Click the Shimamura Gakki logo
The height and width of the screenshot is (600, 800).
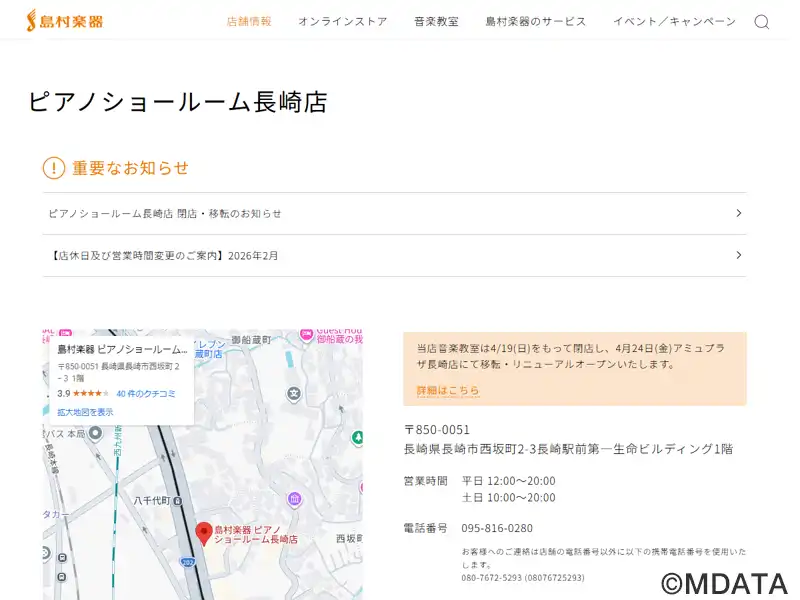pos(64,20)
